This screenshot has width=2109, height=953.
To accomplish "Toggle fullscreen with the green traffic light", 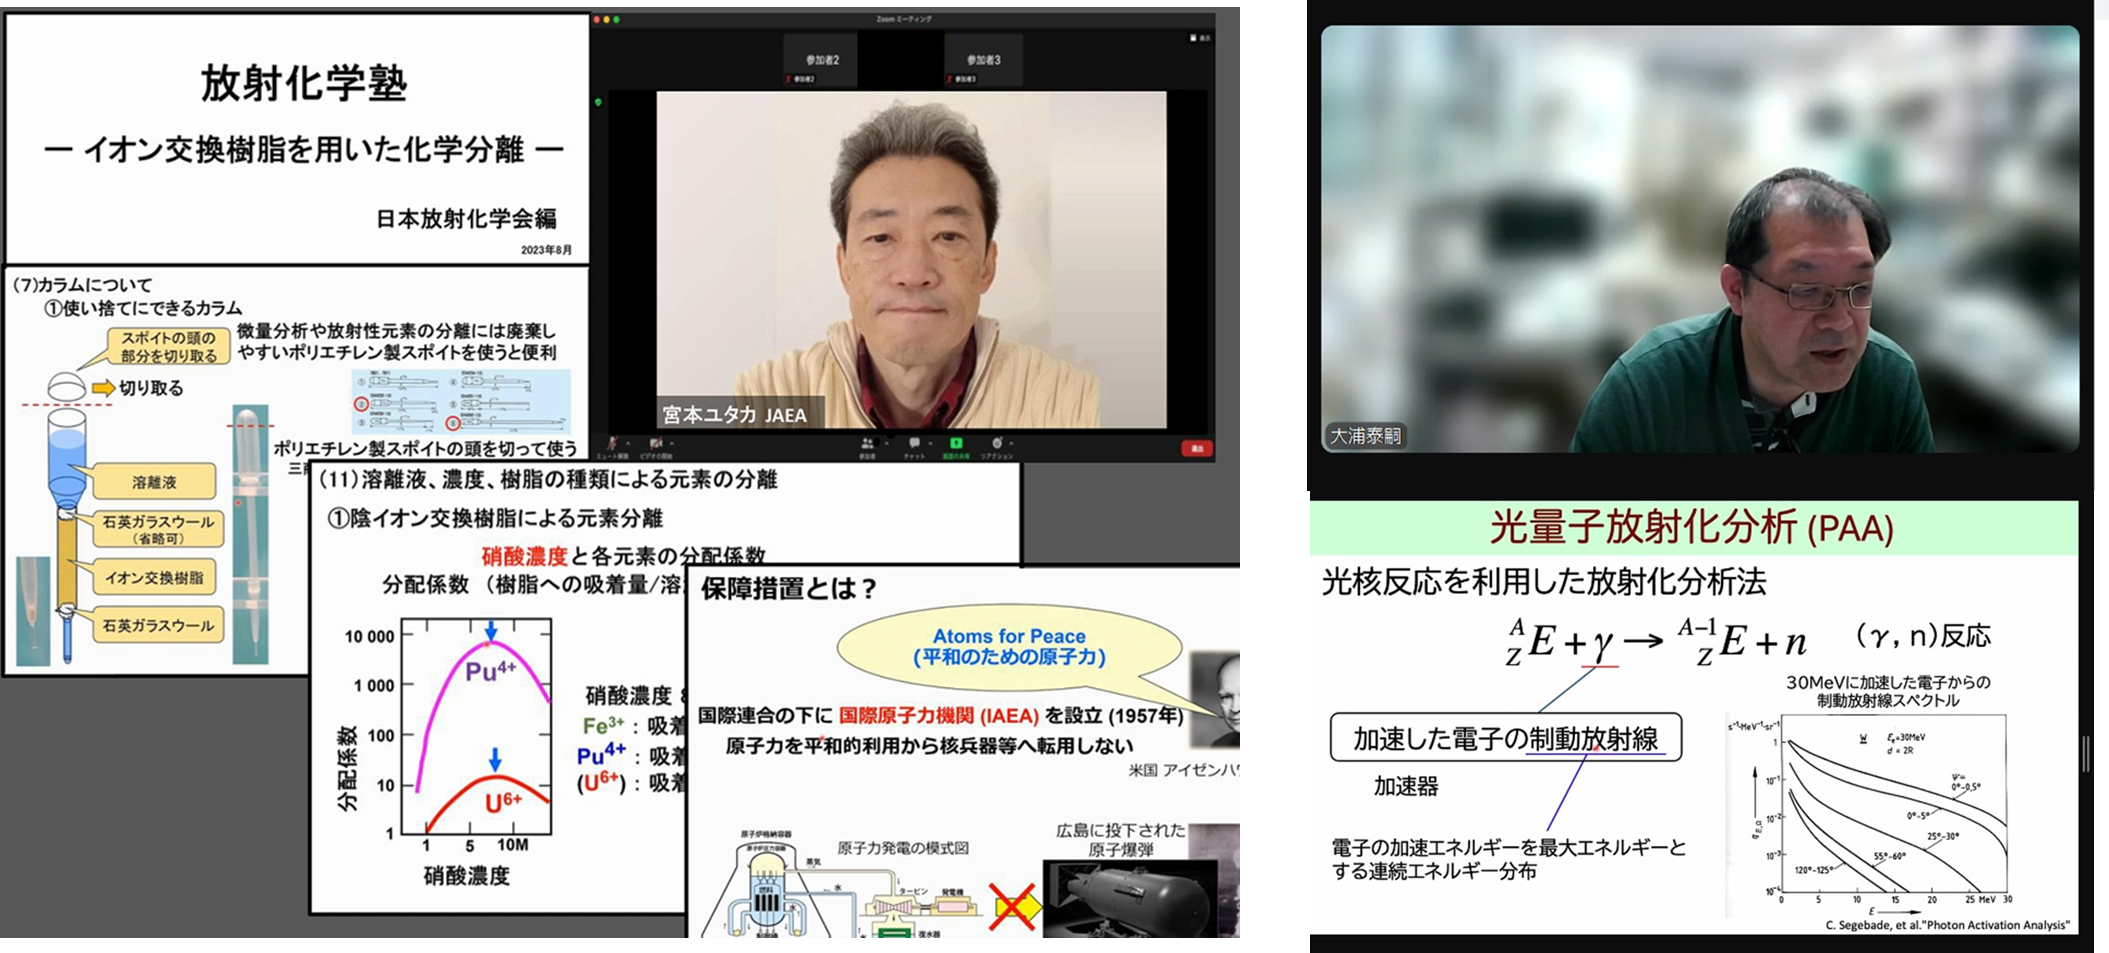I will pos(616,20).
